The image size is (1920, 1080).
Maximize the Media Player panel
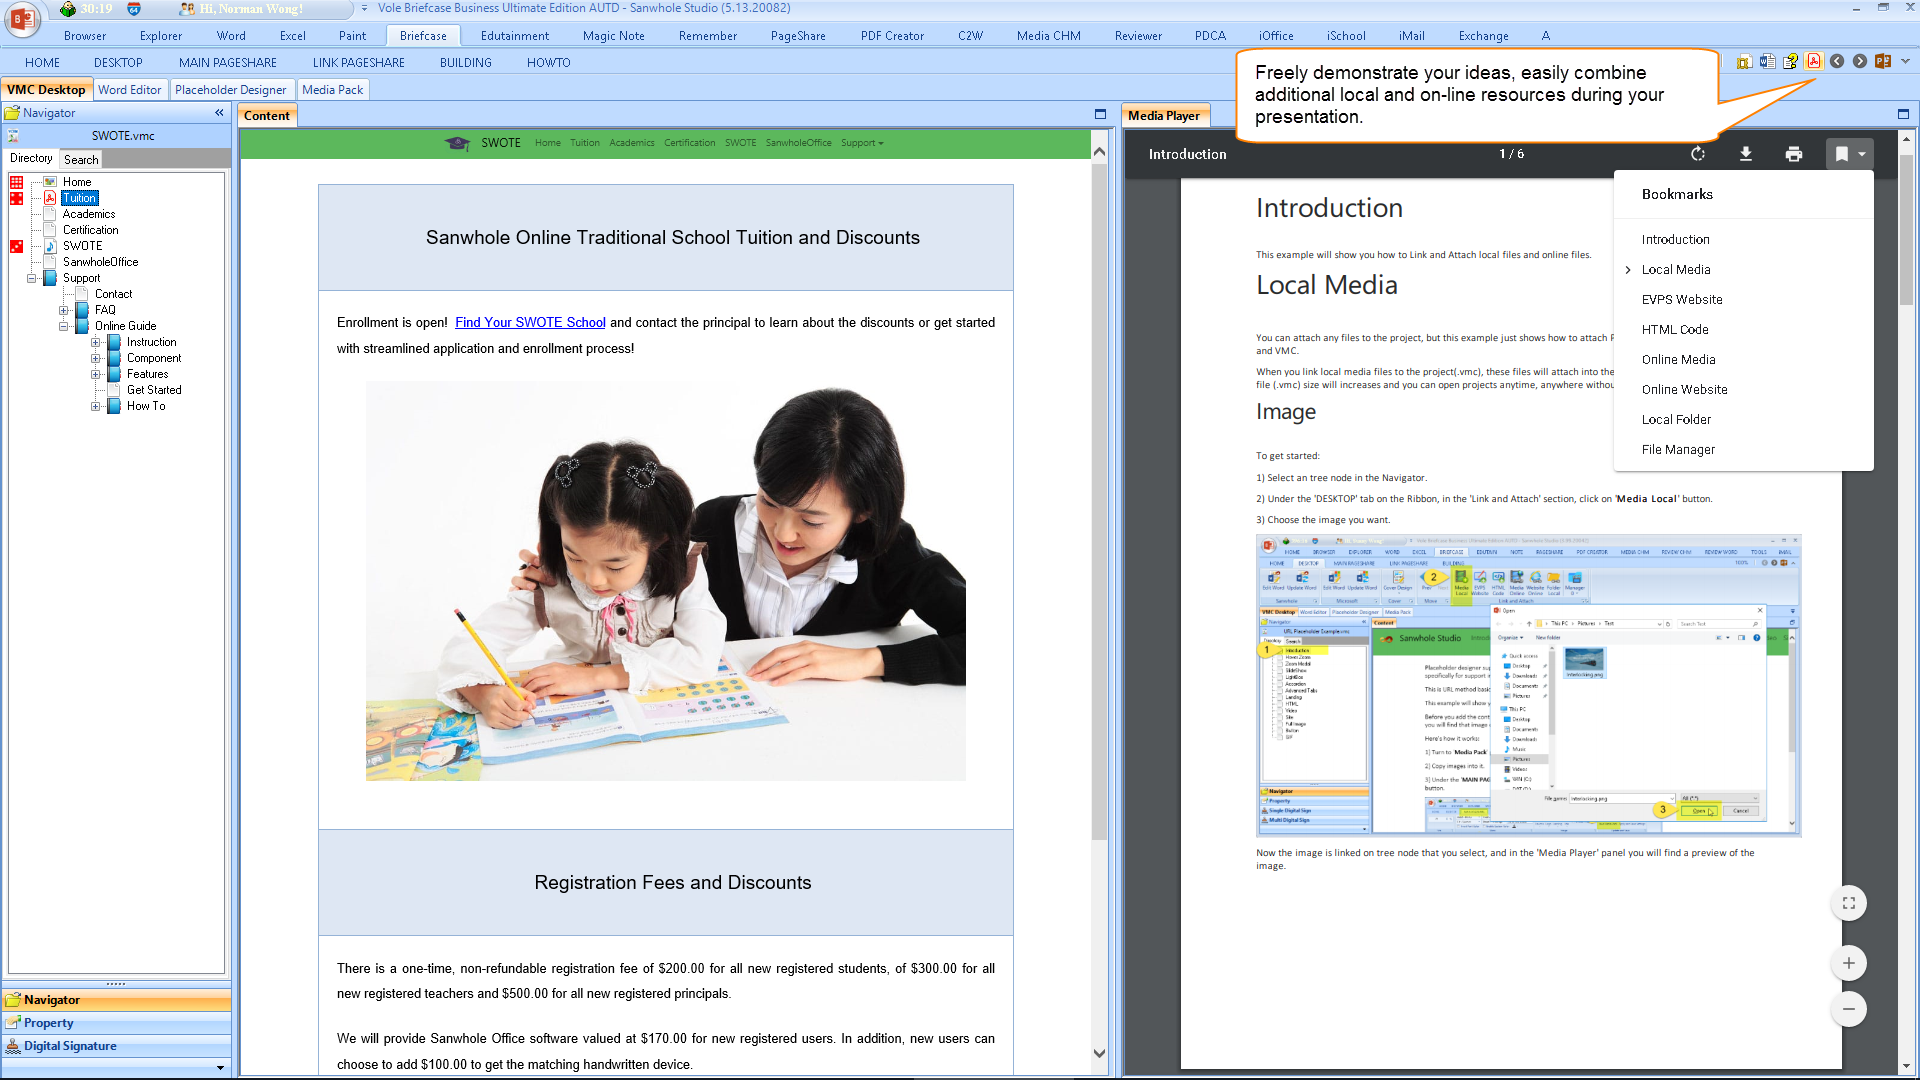1903,114
